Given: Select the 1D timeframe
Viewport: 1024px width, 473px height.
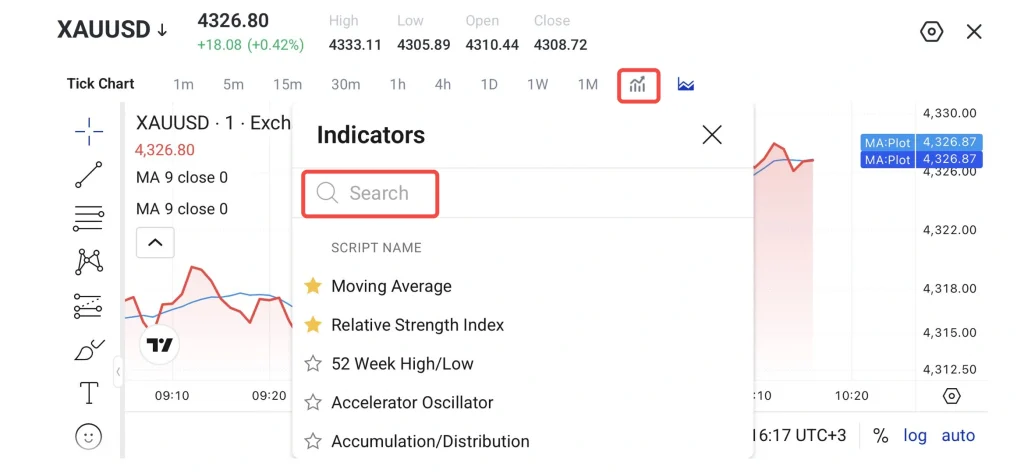Looking at the screenshot, I should point(489,84).
